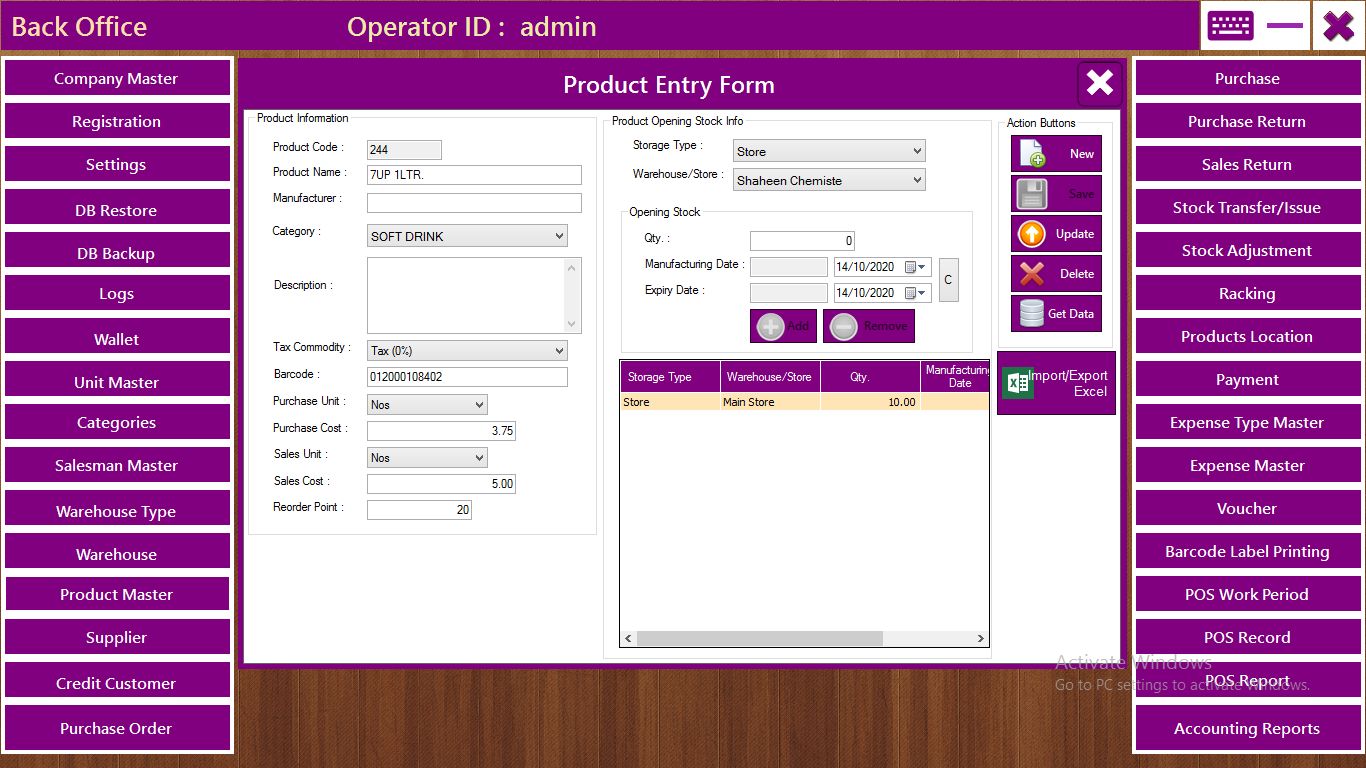Click the Get Data database icon
The width and height of the screenshot is (1366, 768).
click(x=1056, y=314)
